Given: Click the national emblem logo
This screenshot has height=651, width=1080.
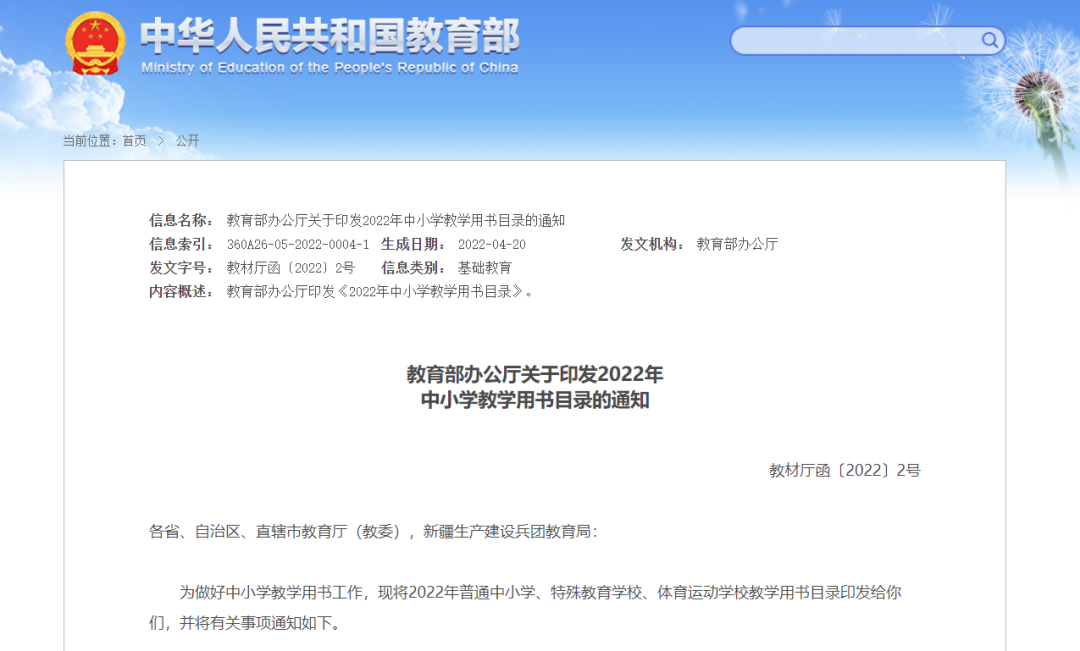Looking at the screenshot, I should [95, 43].
